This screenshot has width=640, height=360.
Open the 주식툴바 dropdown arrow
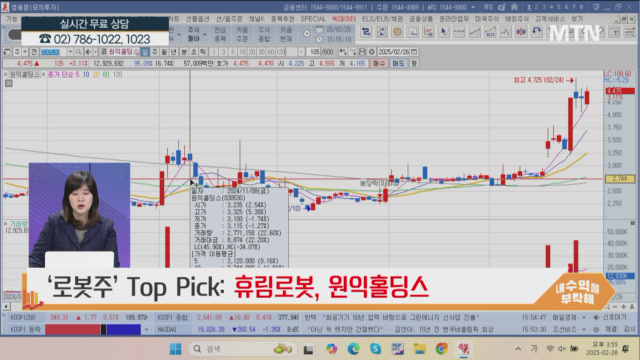(204, 35)
